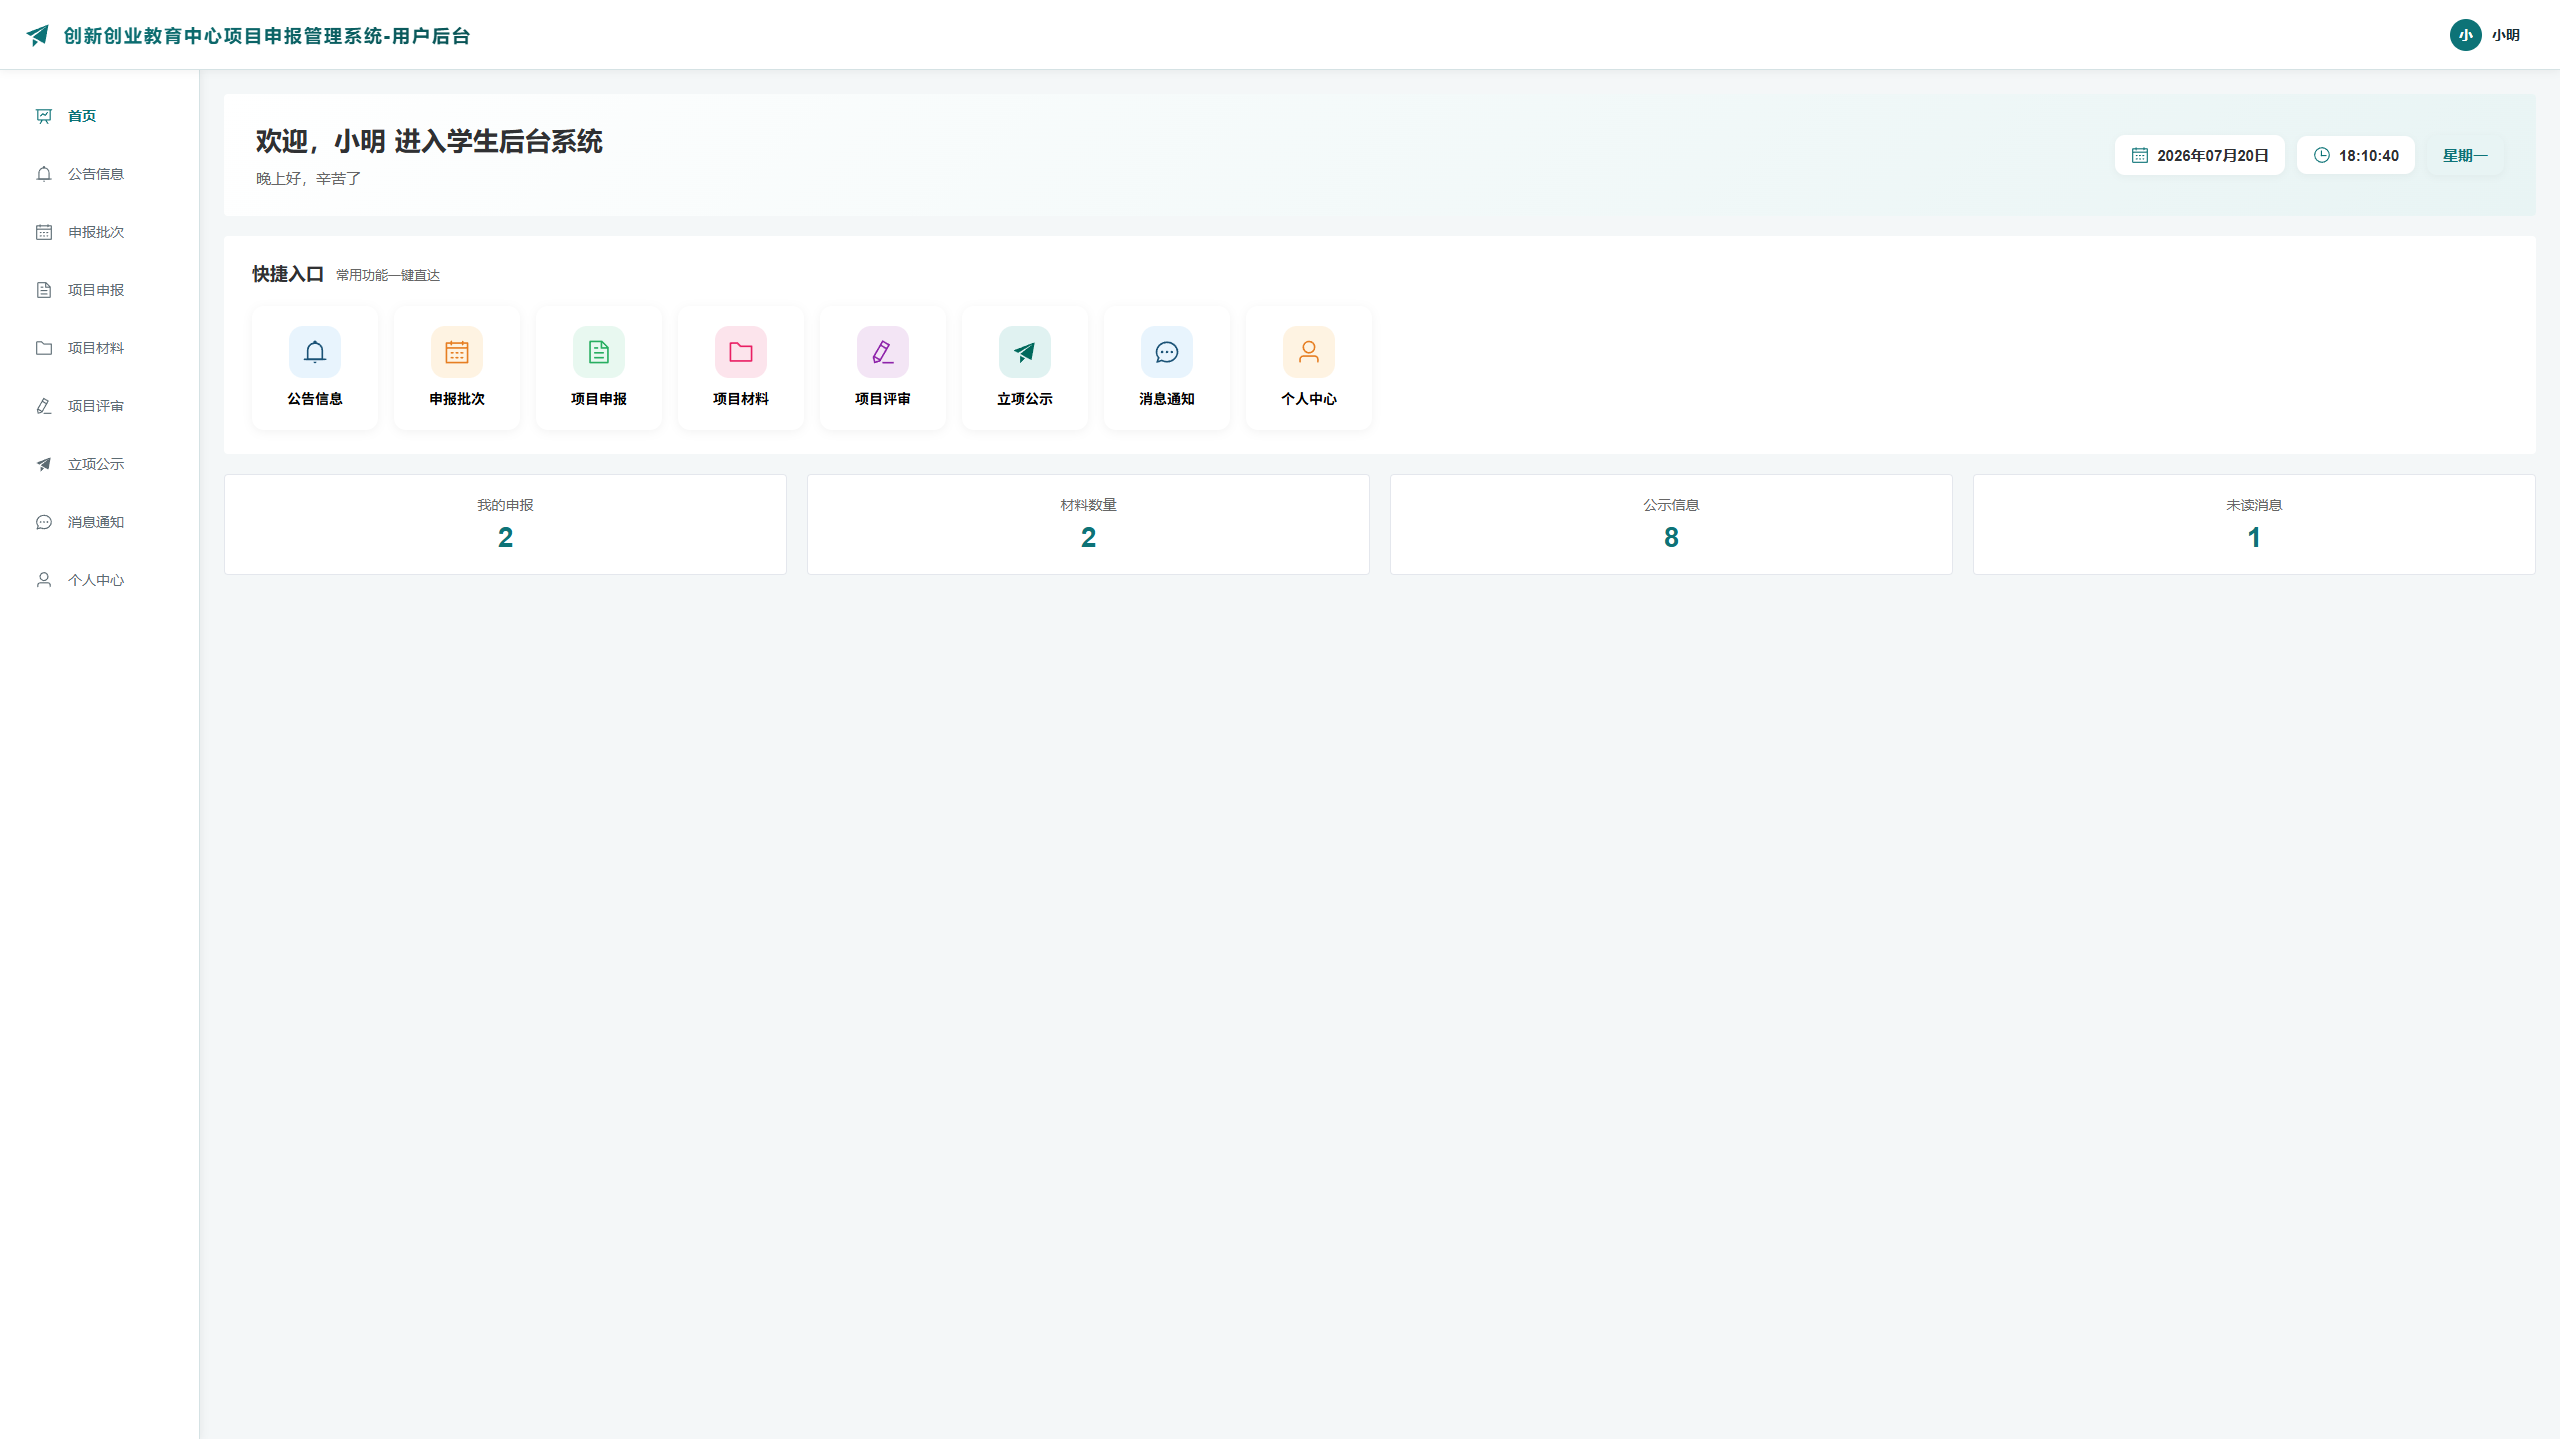
Task: Click the 公告信息 quick-entry label
Action: [315, 399]
